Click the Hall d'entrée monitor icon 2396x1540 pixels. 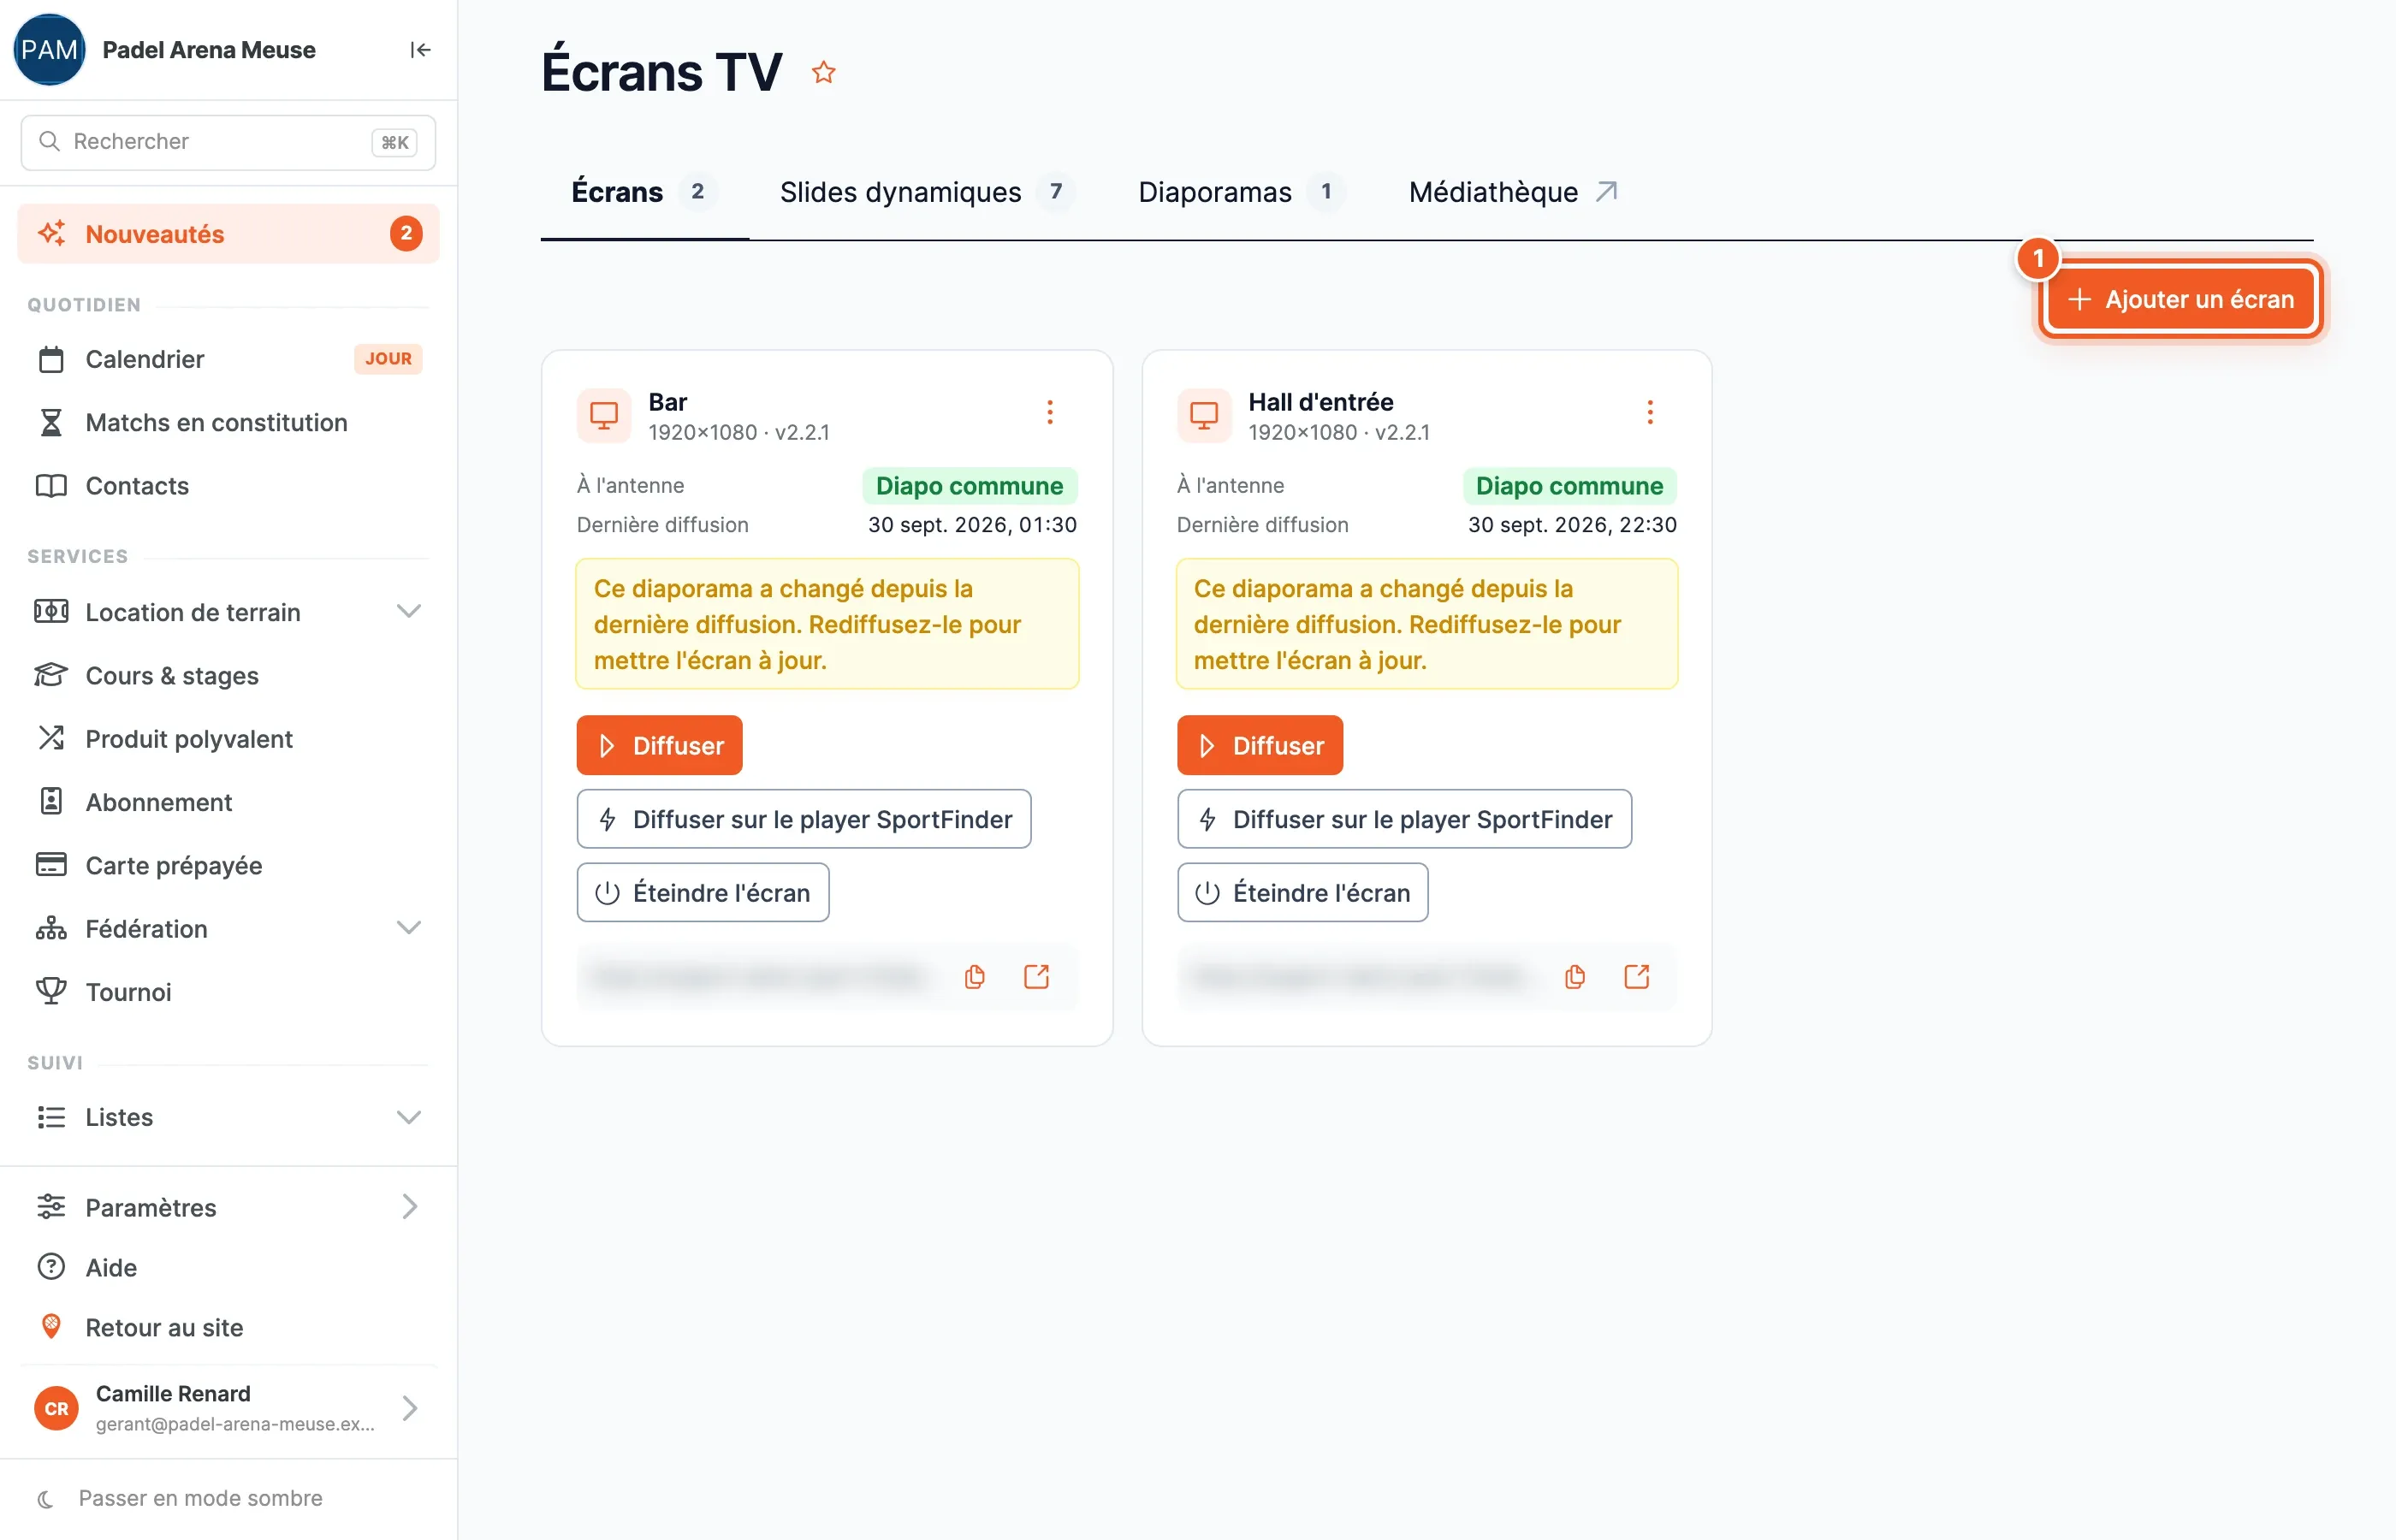coord(1203,415)
